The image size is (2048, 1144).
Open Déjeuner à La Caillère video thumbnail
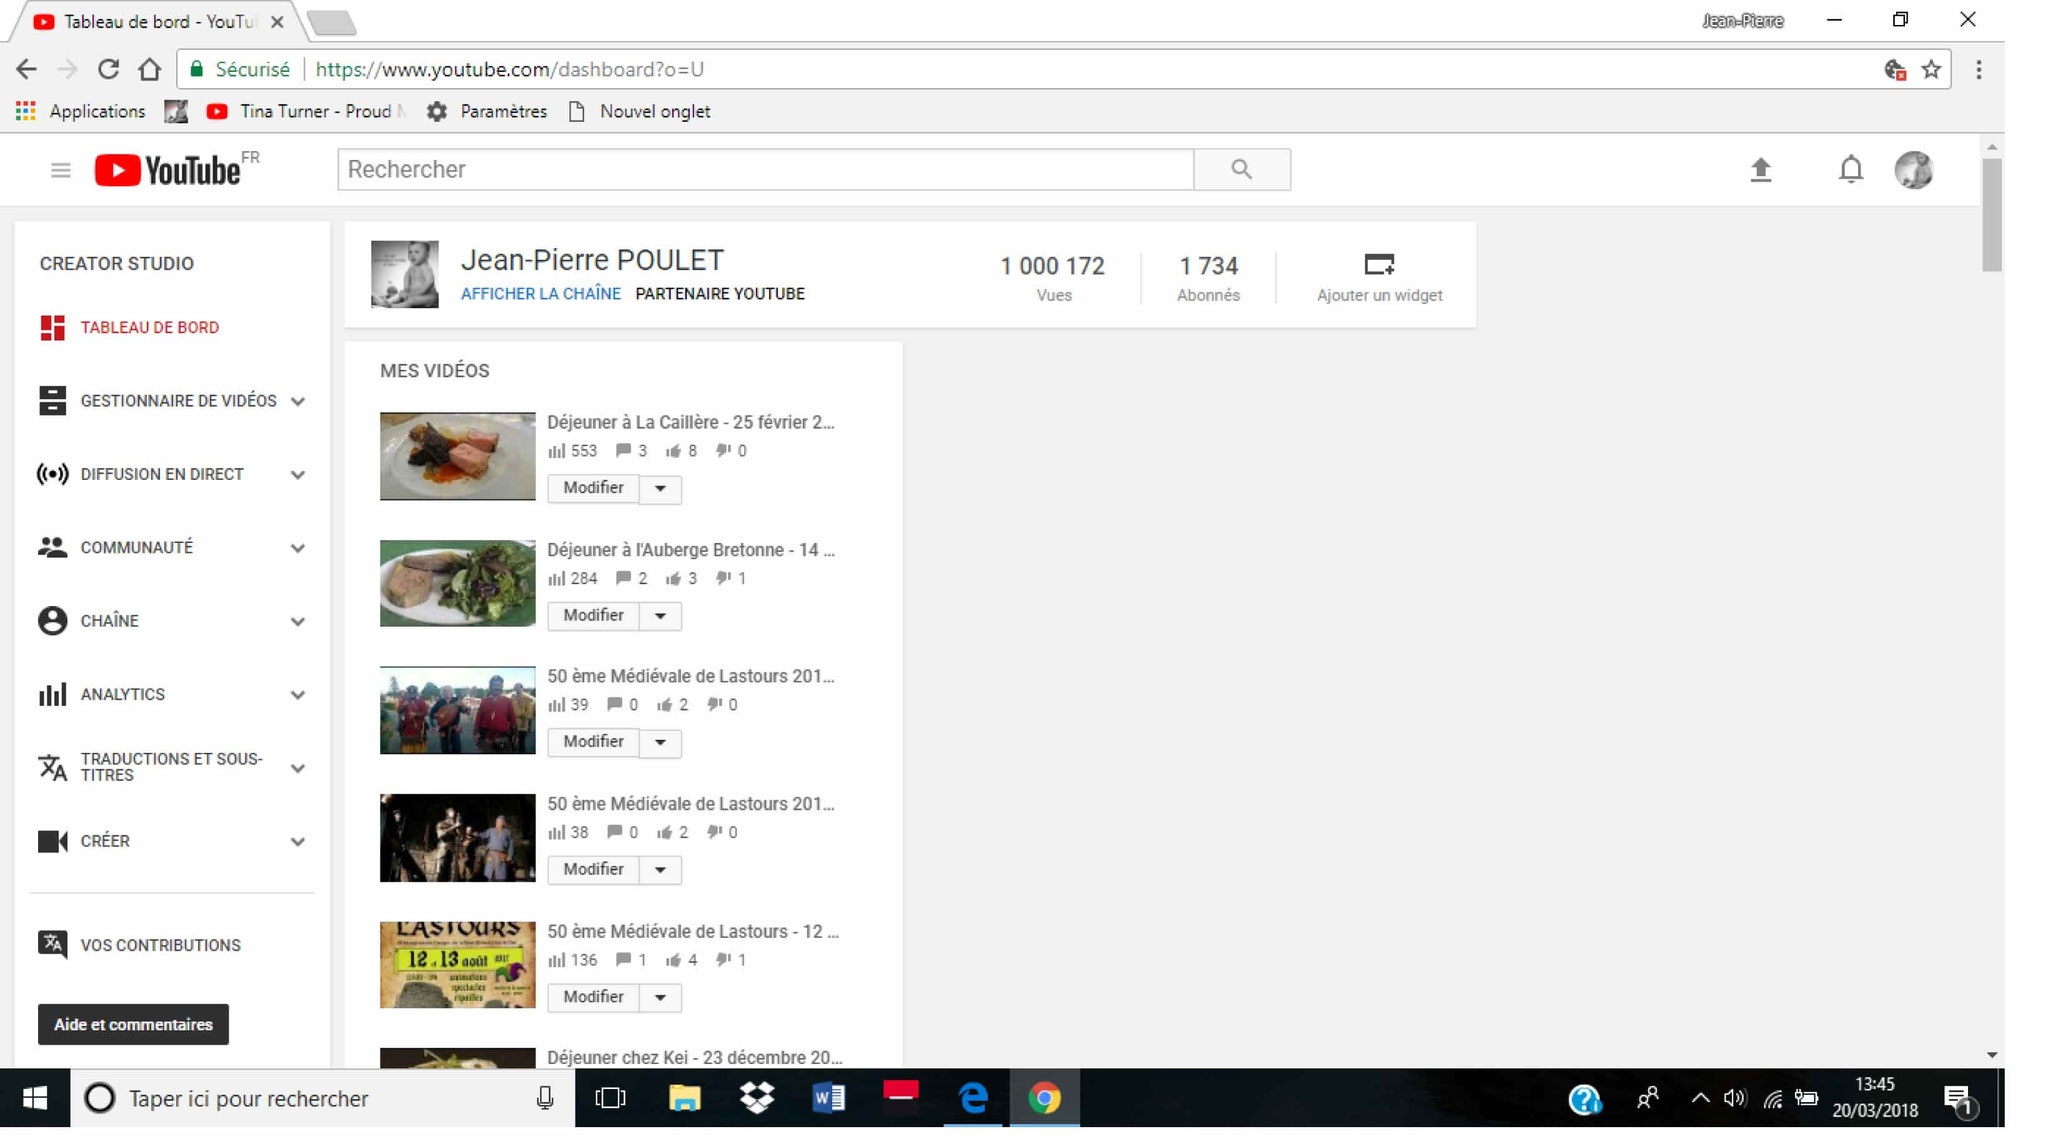click(457, 456)
